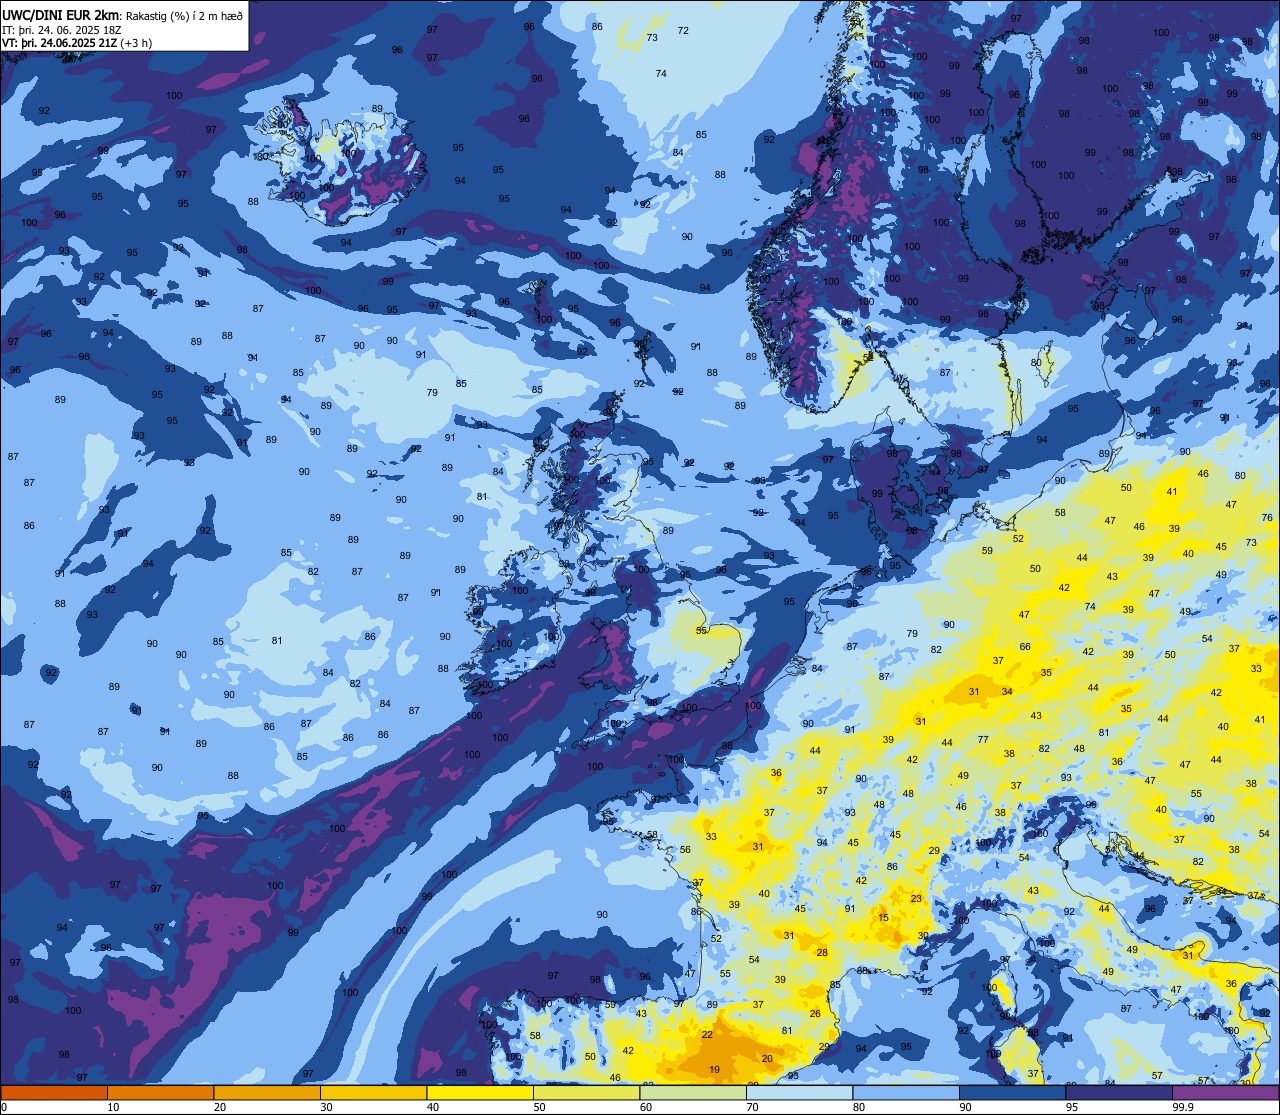
Task: Click the humidity value "22" in northern Spain
Action: click(x=707, y=1034)
